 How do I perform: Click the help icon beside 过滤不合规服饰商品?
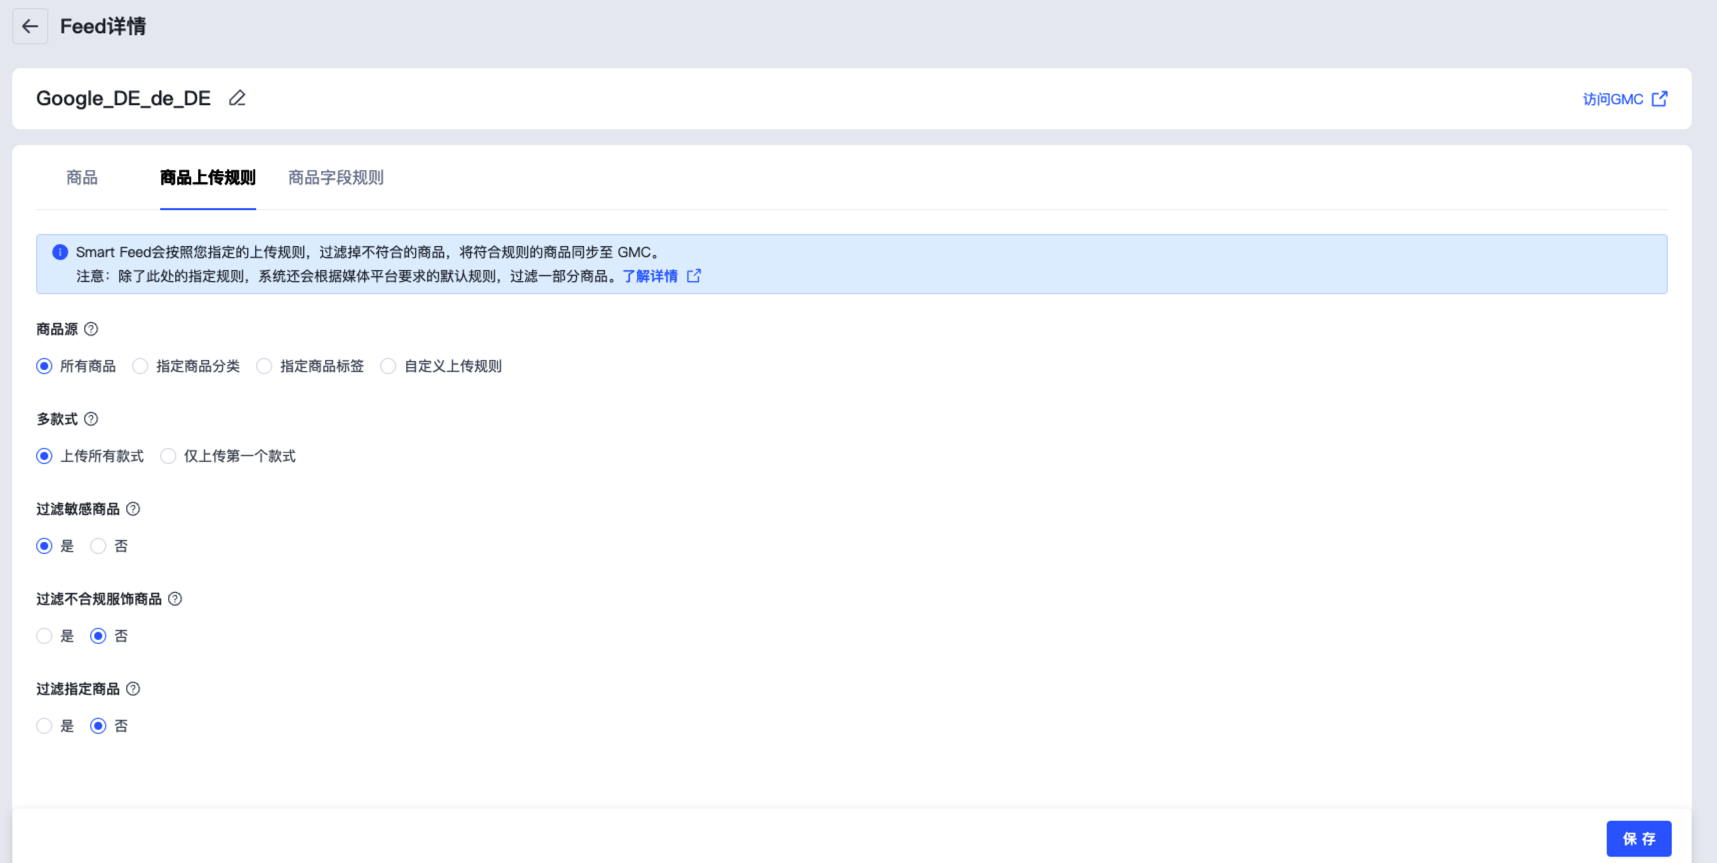pos(175,599)
